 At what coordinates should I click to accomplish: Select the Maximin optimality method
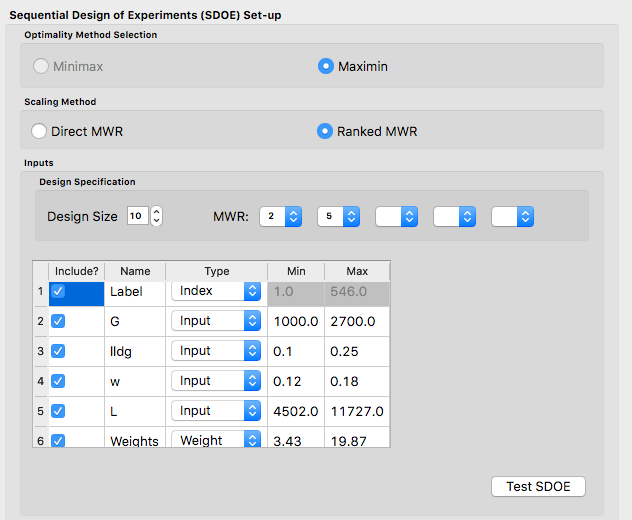pyautogui.click(x=326, y=66)
